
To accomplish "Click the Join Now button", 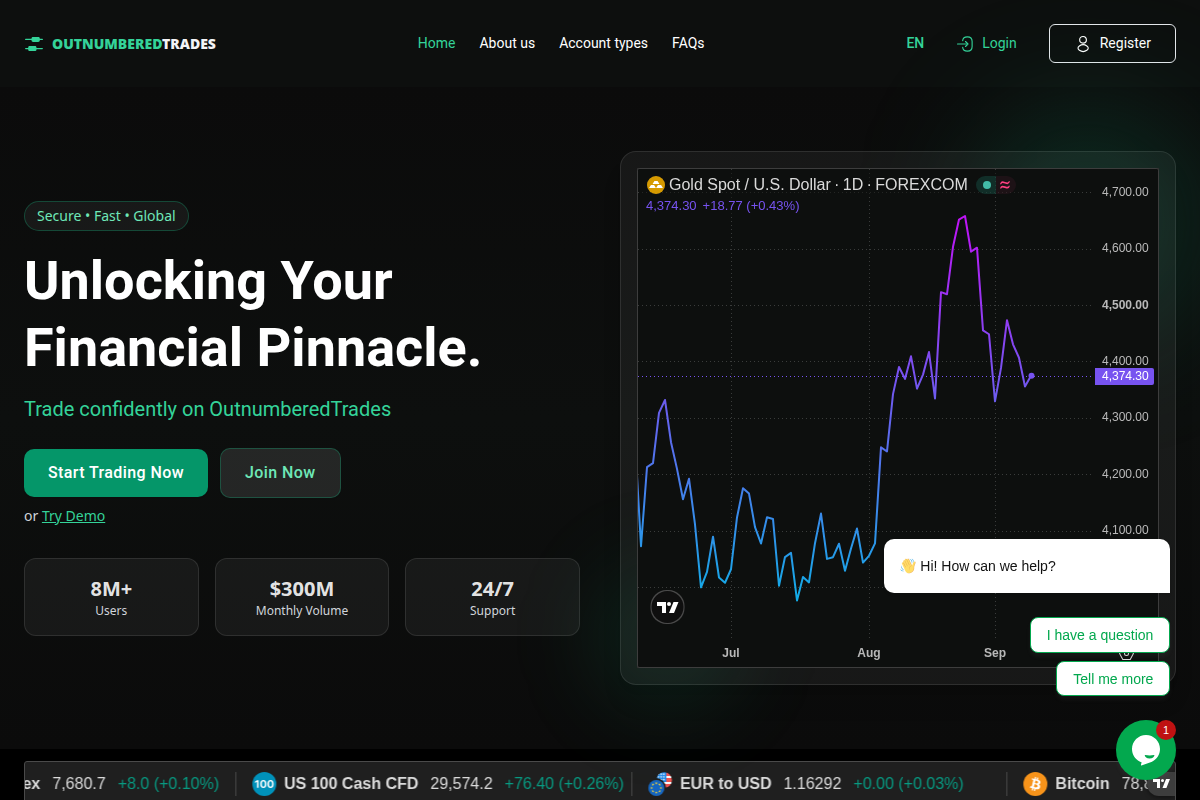I will [x=280, y=473].
